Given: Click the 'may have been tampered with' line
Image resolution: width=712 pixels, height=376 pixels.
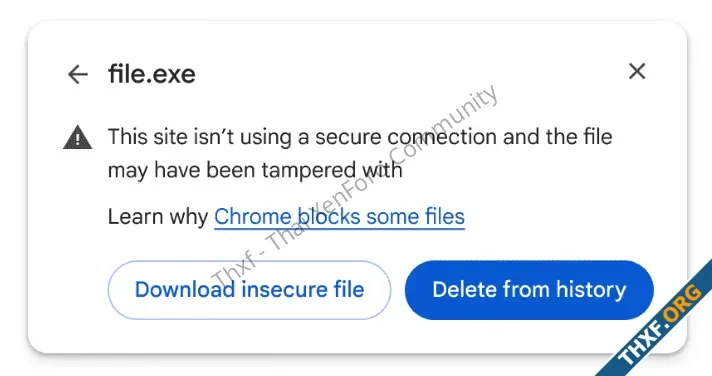Looking at the screenshot, I should pyautogui.click(x=255, y=170).
